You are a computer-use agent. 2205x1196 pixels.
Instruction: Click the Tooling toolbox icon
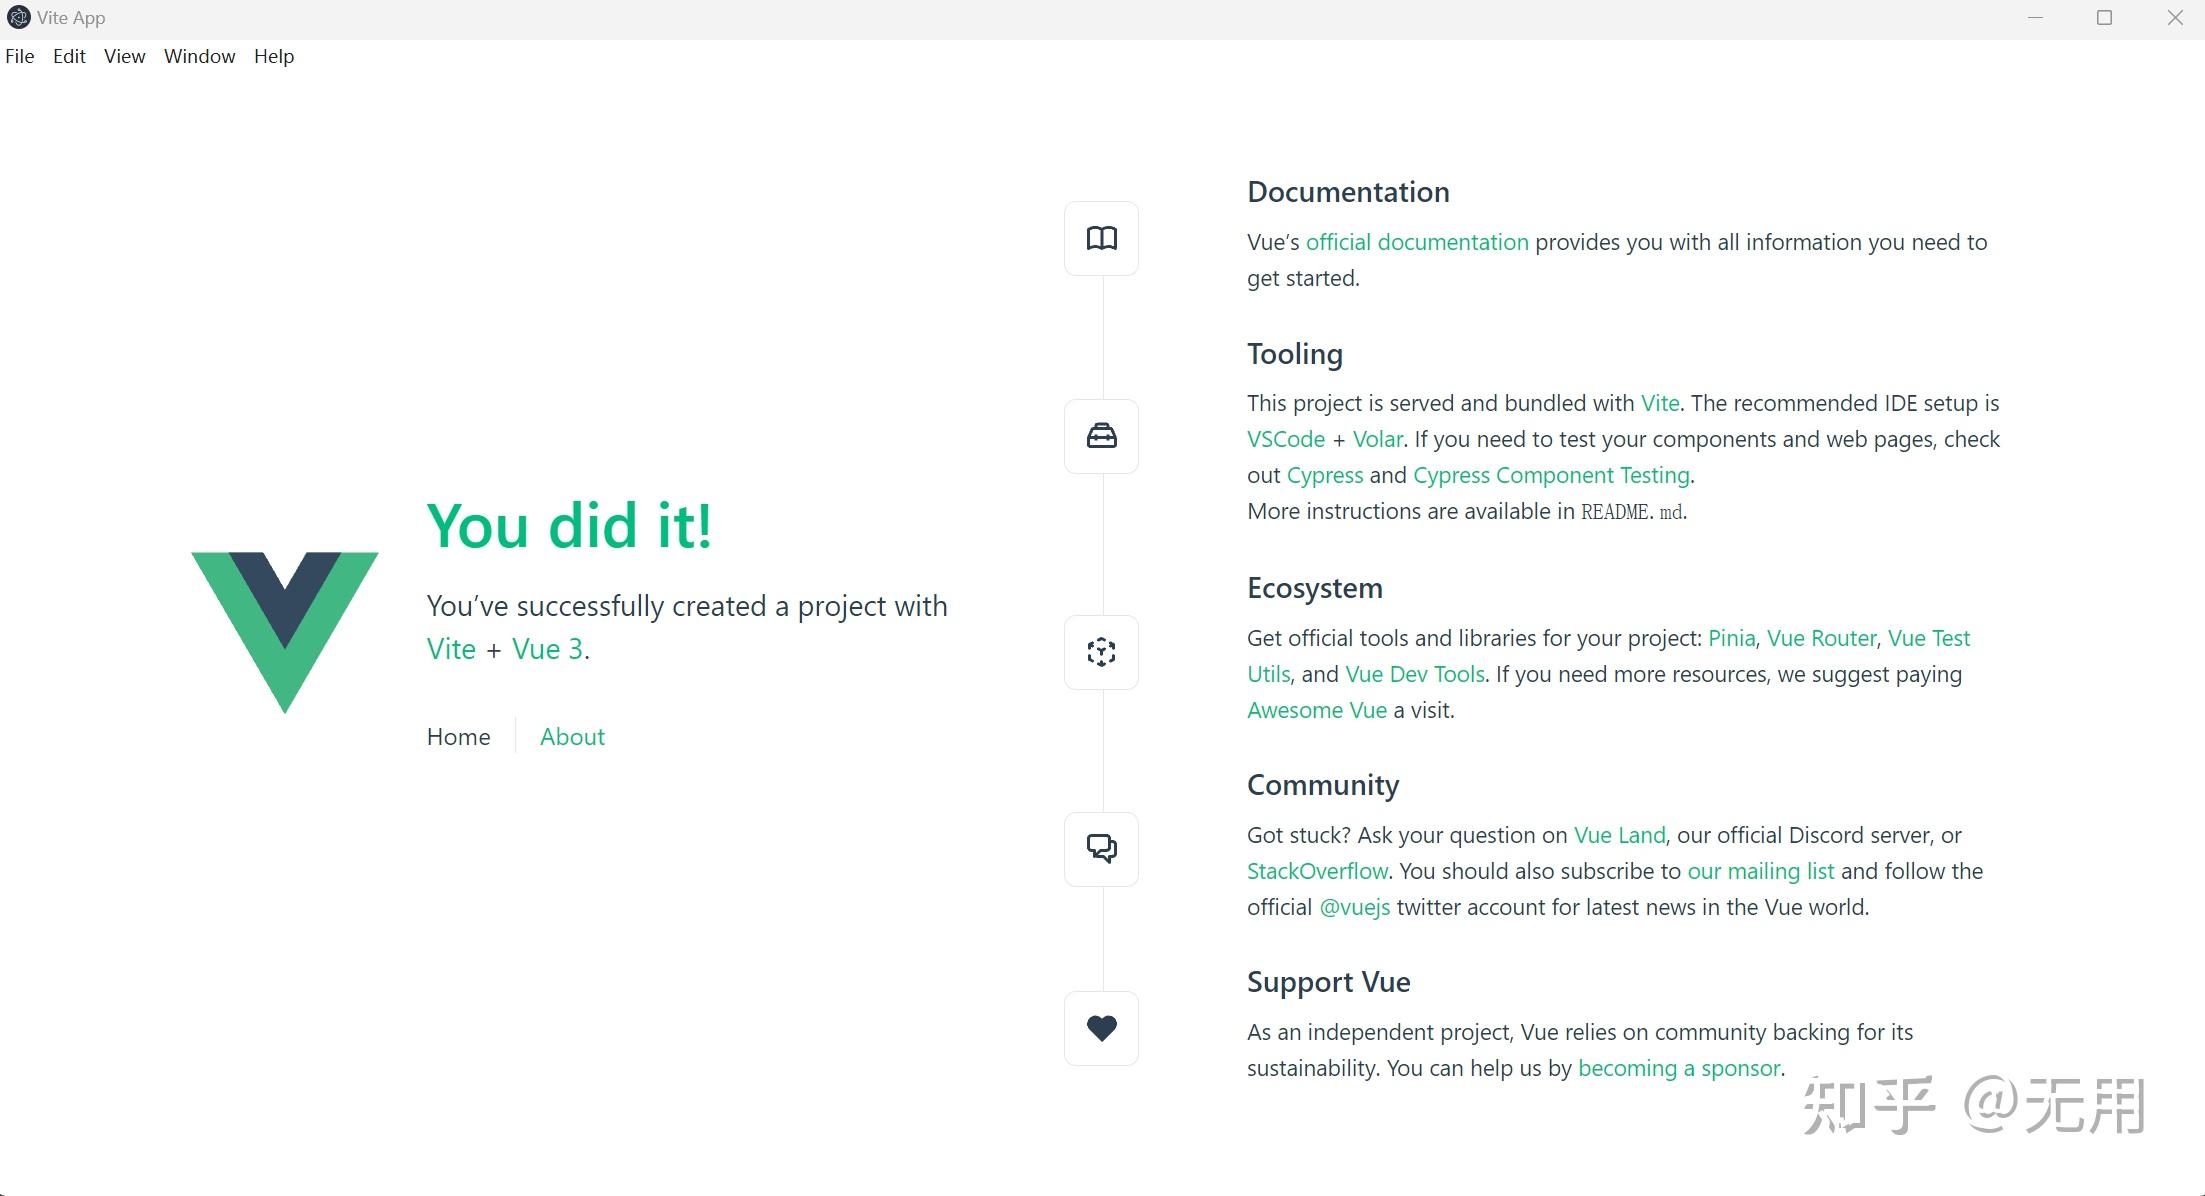point(1101,436)
